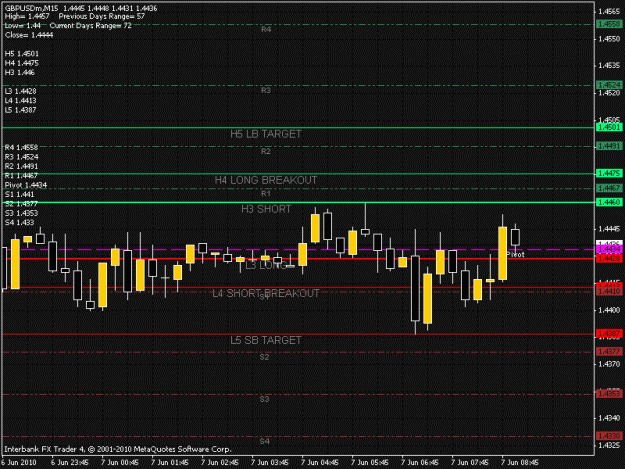Click the L4 SHORT BREAKOUT label
This screenshot has height=469, width=625.
[265, 294]
